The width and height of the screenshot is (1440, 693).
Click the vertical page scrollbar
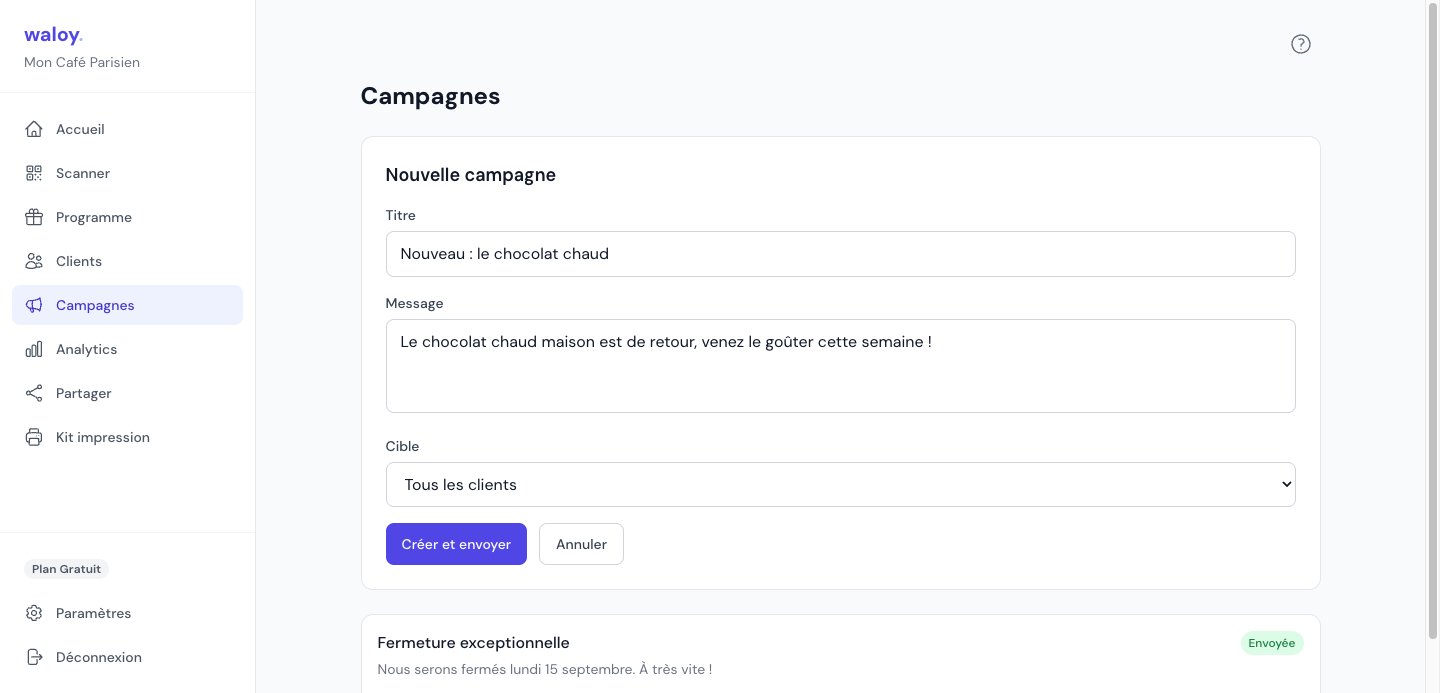[1432, 320]
